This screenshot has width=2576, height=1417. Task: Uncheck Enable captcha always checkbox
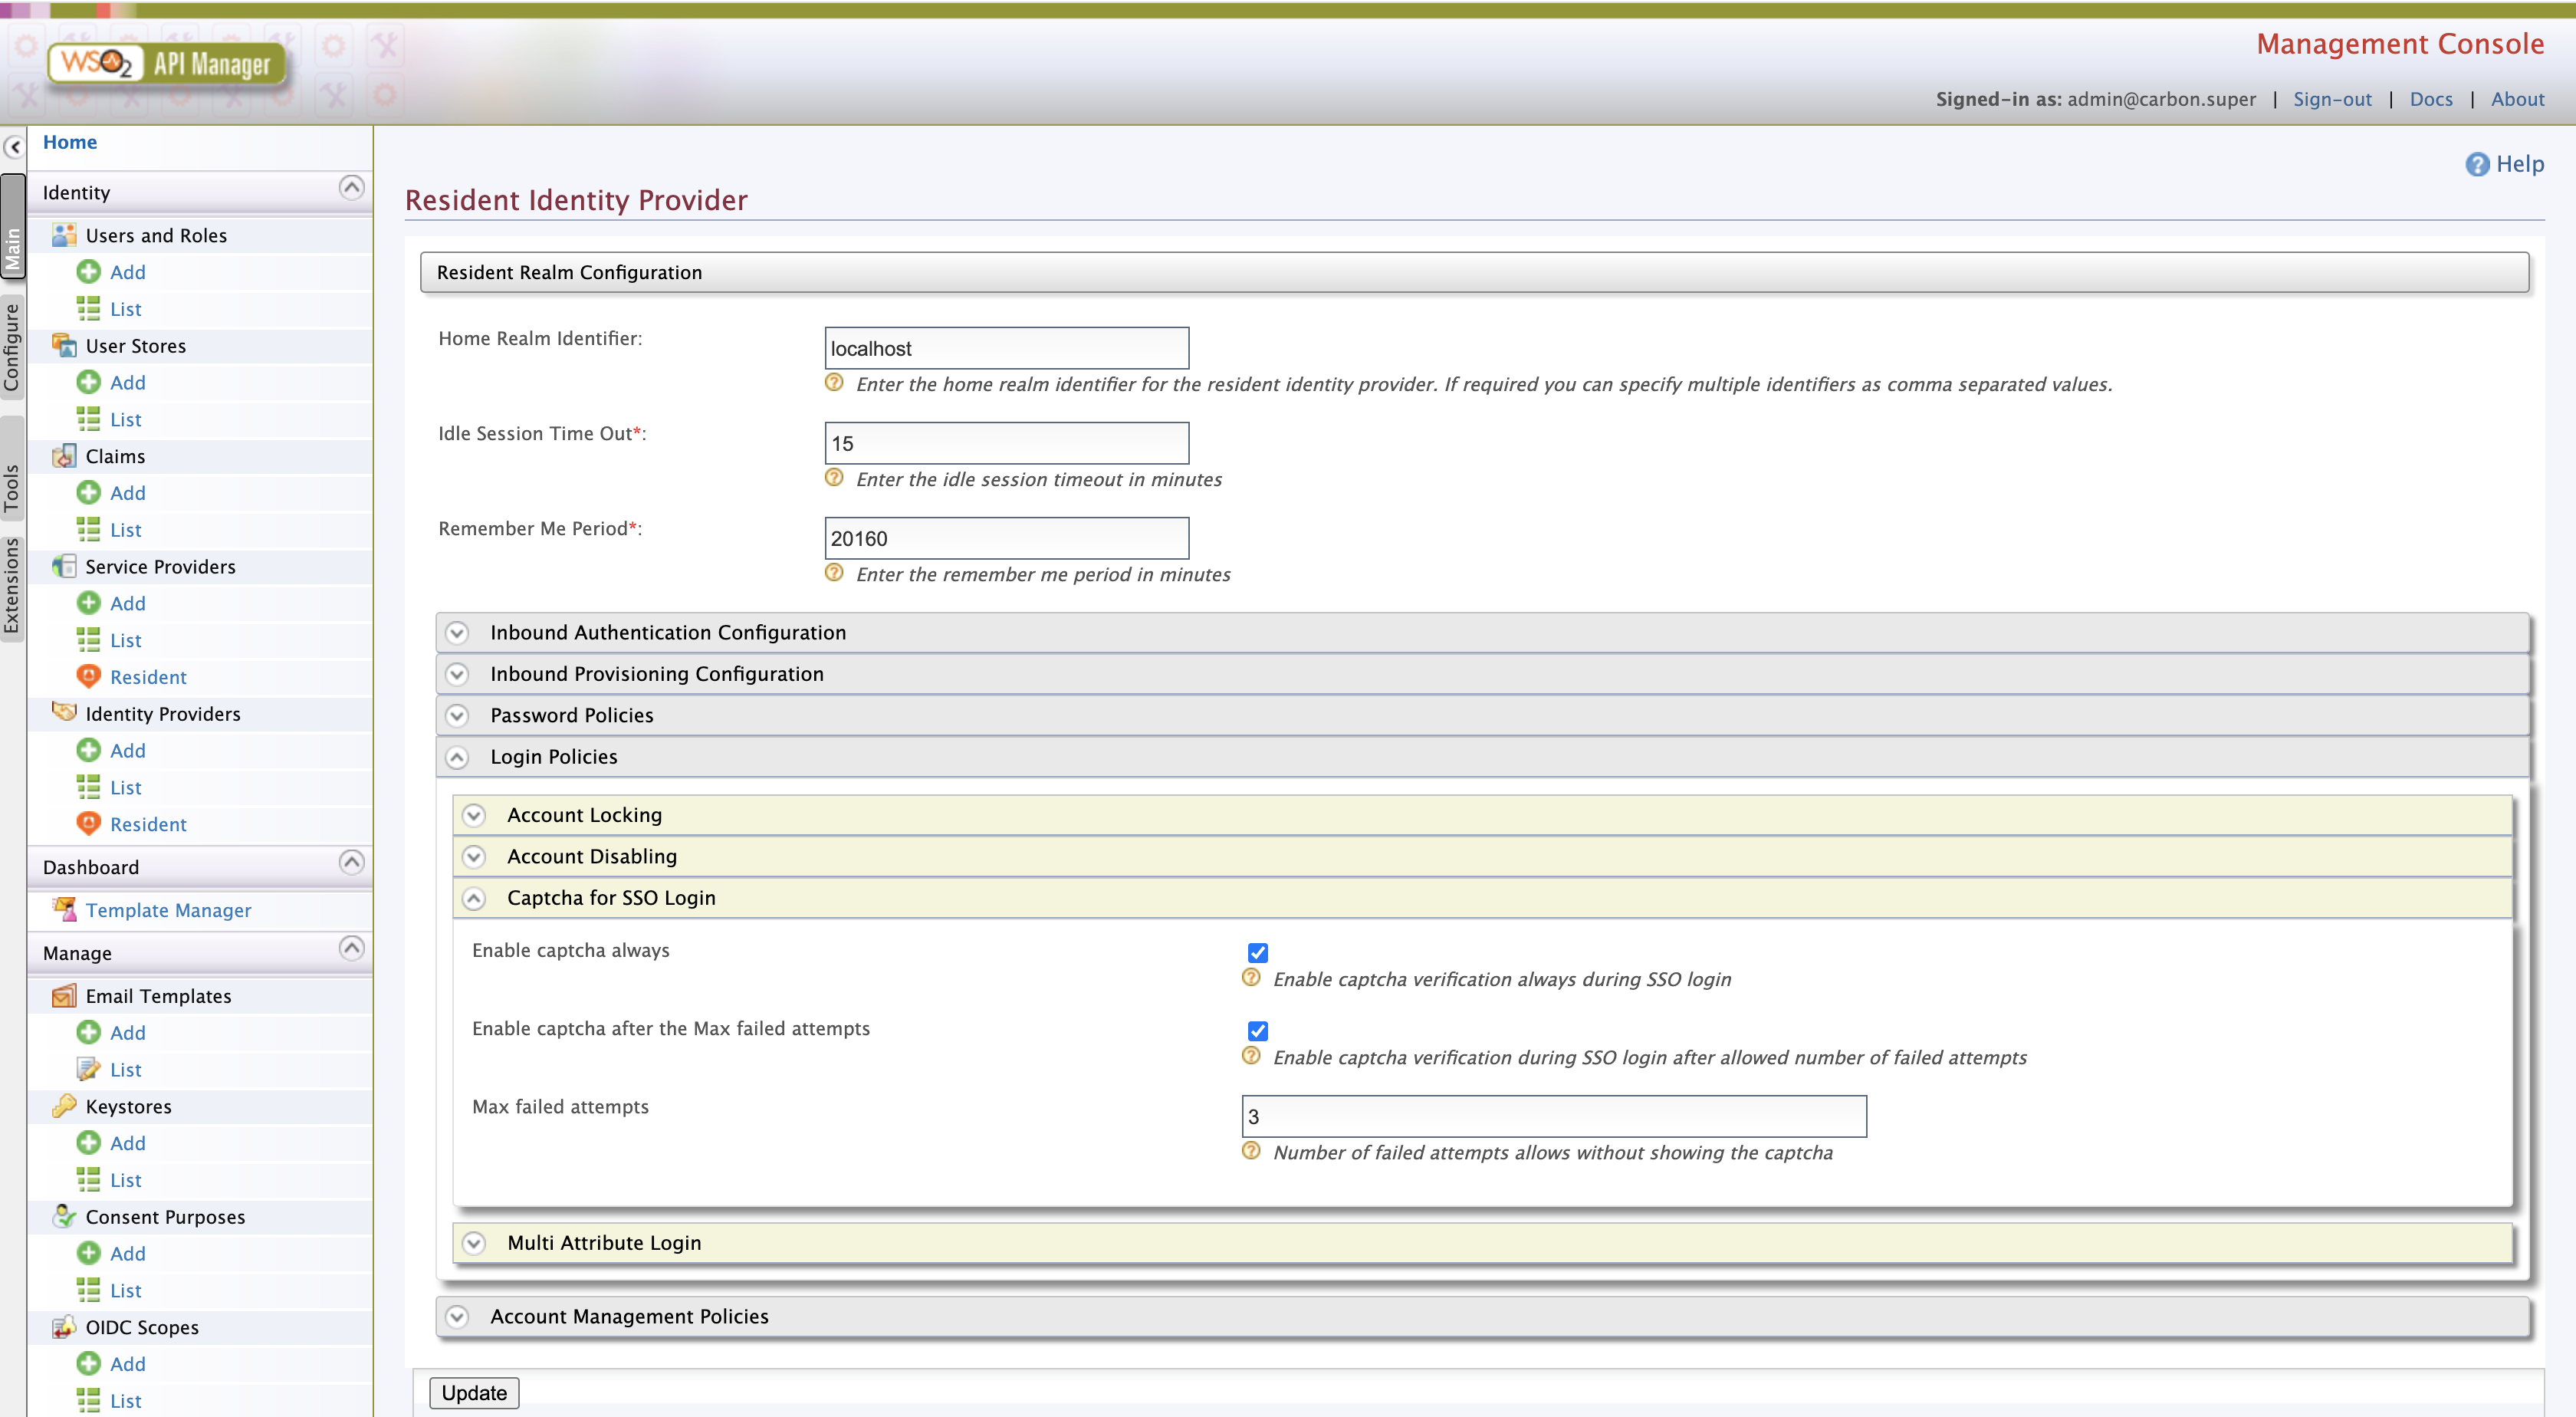point(1257,952)
